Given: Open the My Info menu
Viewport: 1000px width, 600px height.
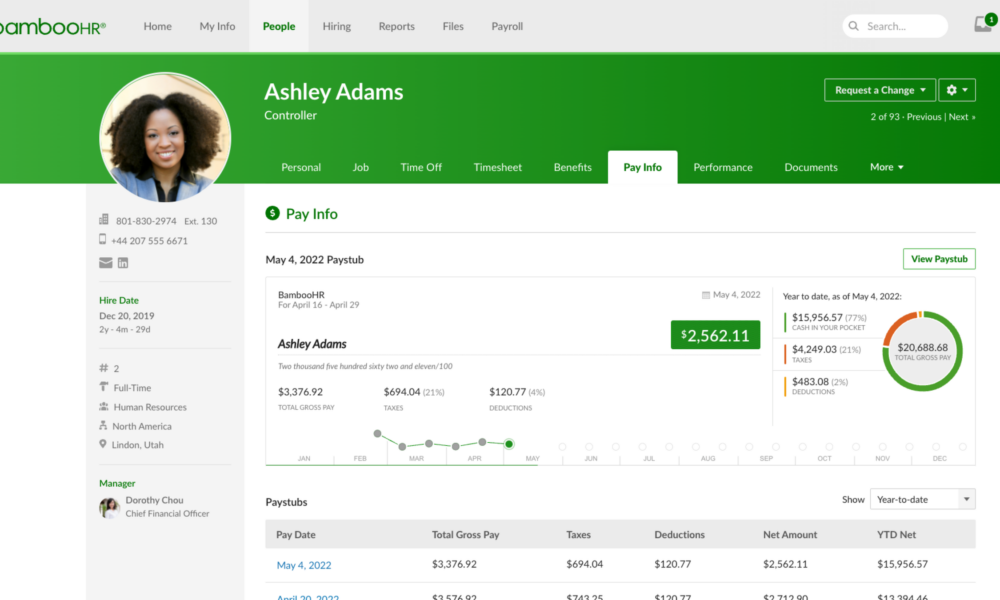Looking at the screenshot, I should (217, 26).
